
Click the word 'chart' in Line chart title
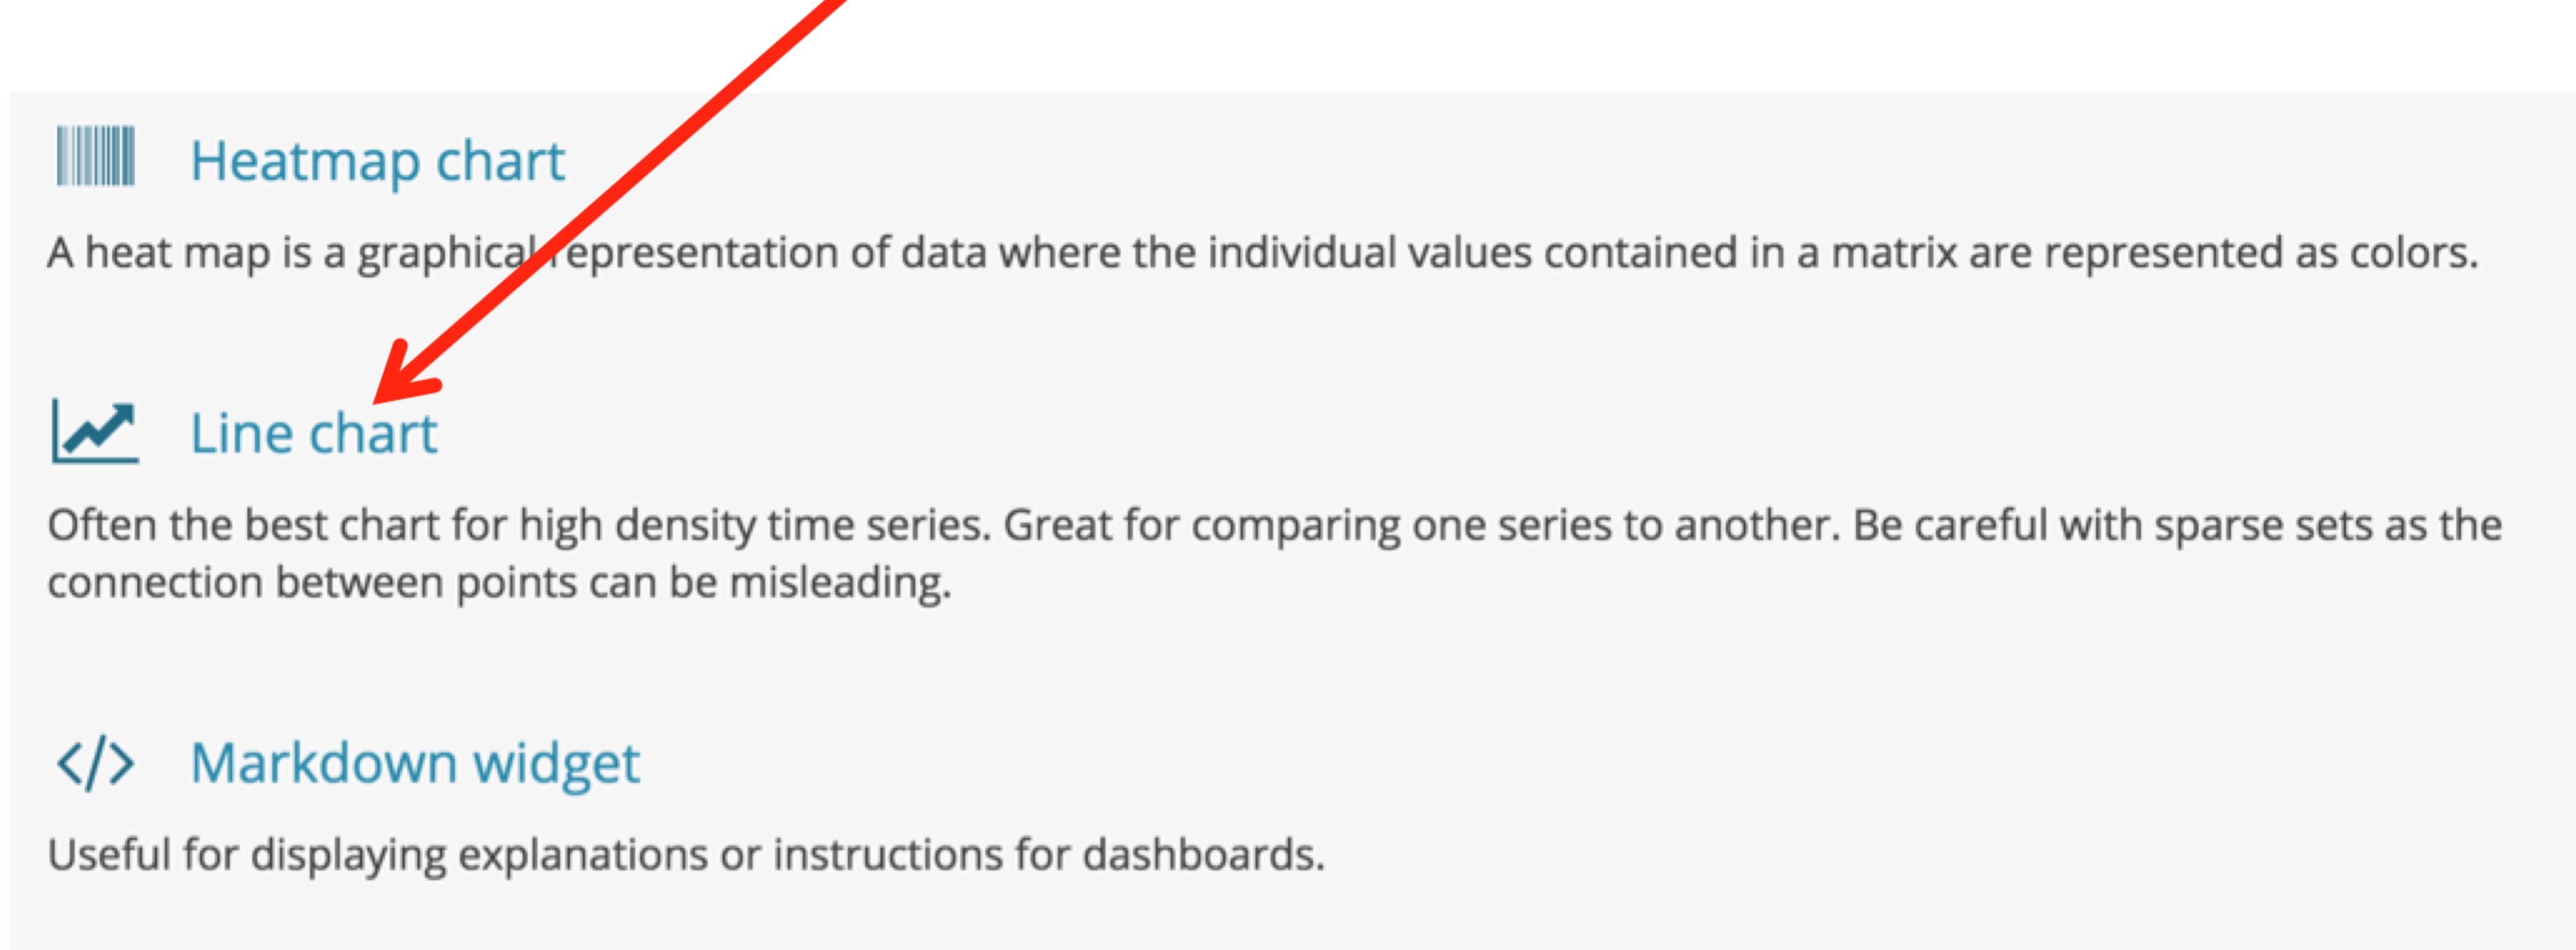pyautogui.click(x=373, y=434)
